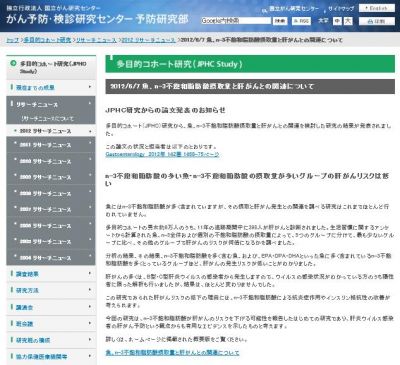Viewport: 400px width, 365px height.
Task: Expand the 現在までの成果 sidebar section arrow
Action: click(90, 87)
